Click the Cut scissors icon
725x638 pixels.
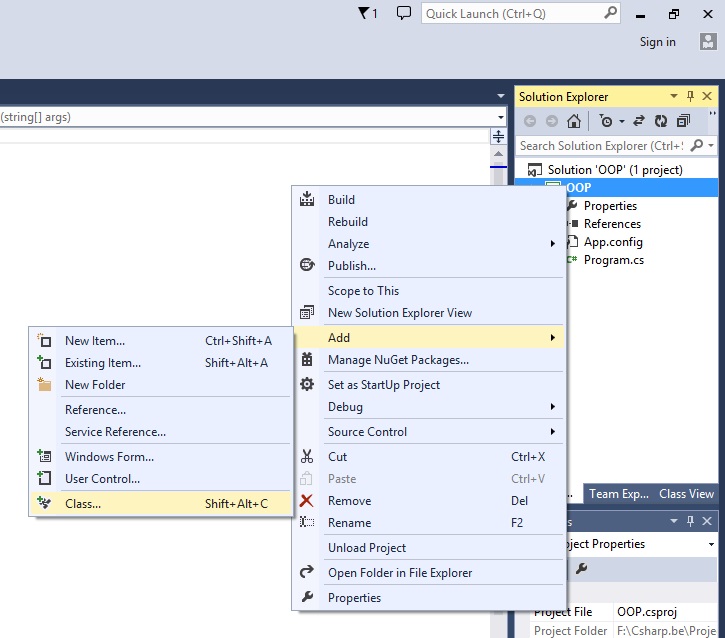[307, 456]
